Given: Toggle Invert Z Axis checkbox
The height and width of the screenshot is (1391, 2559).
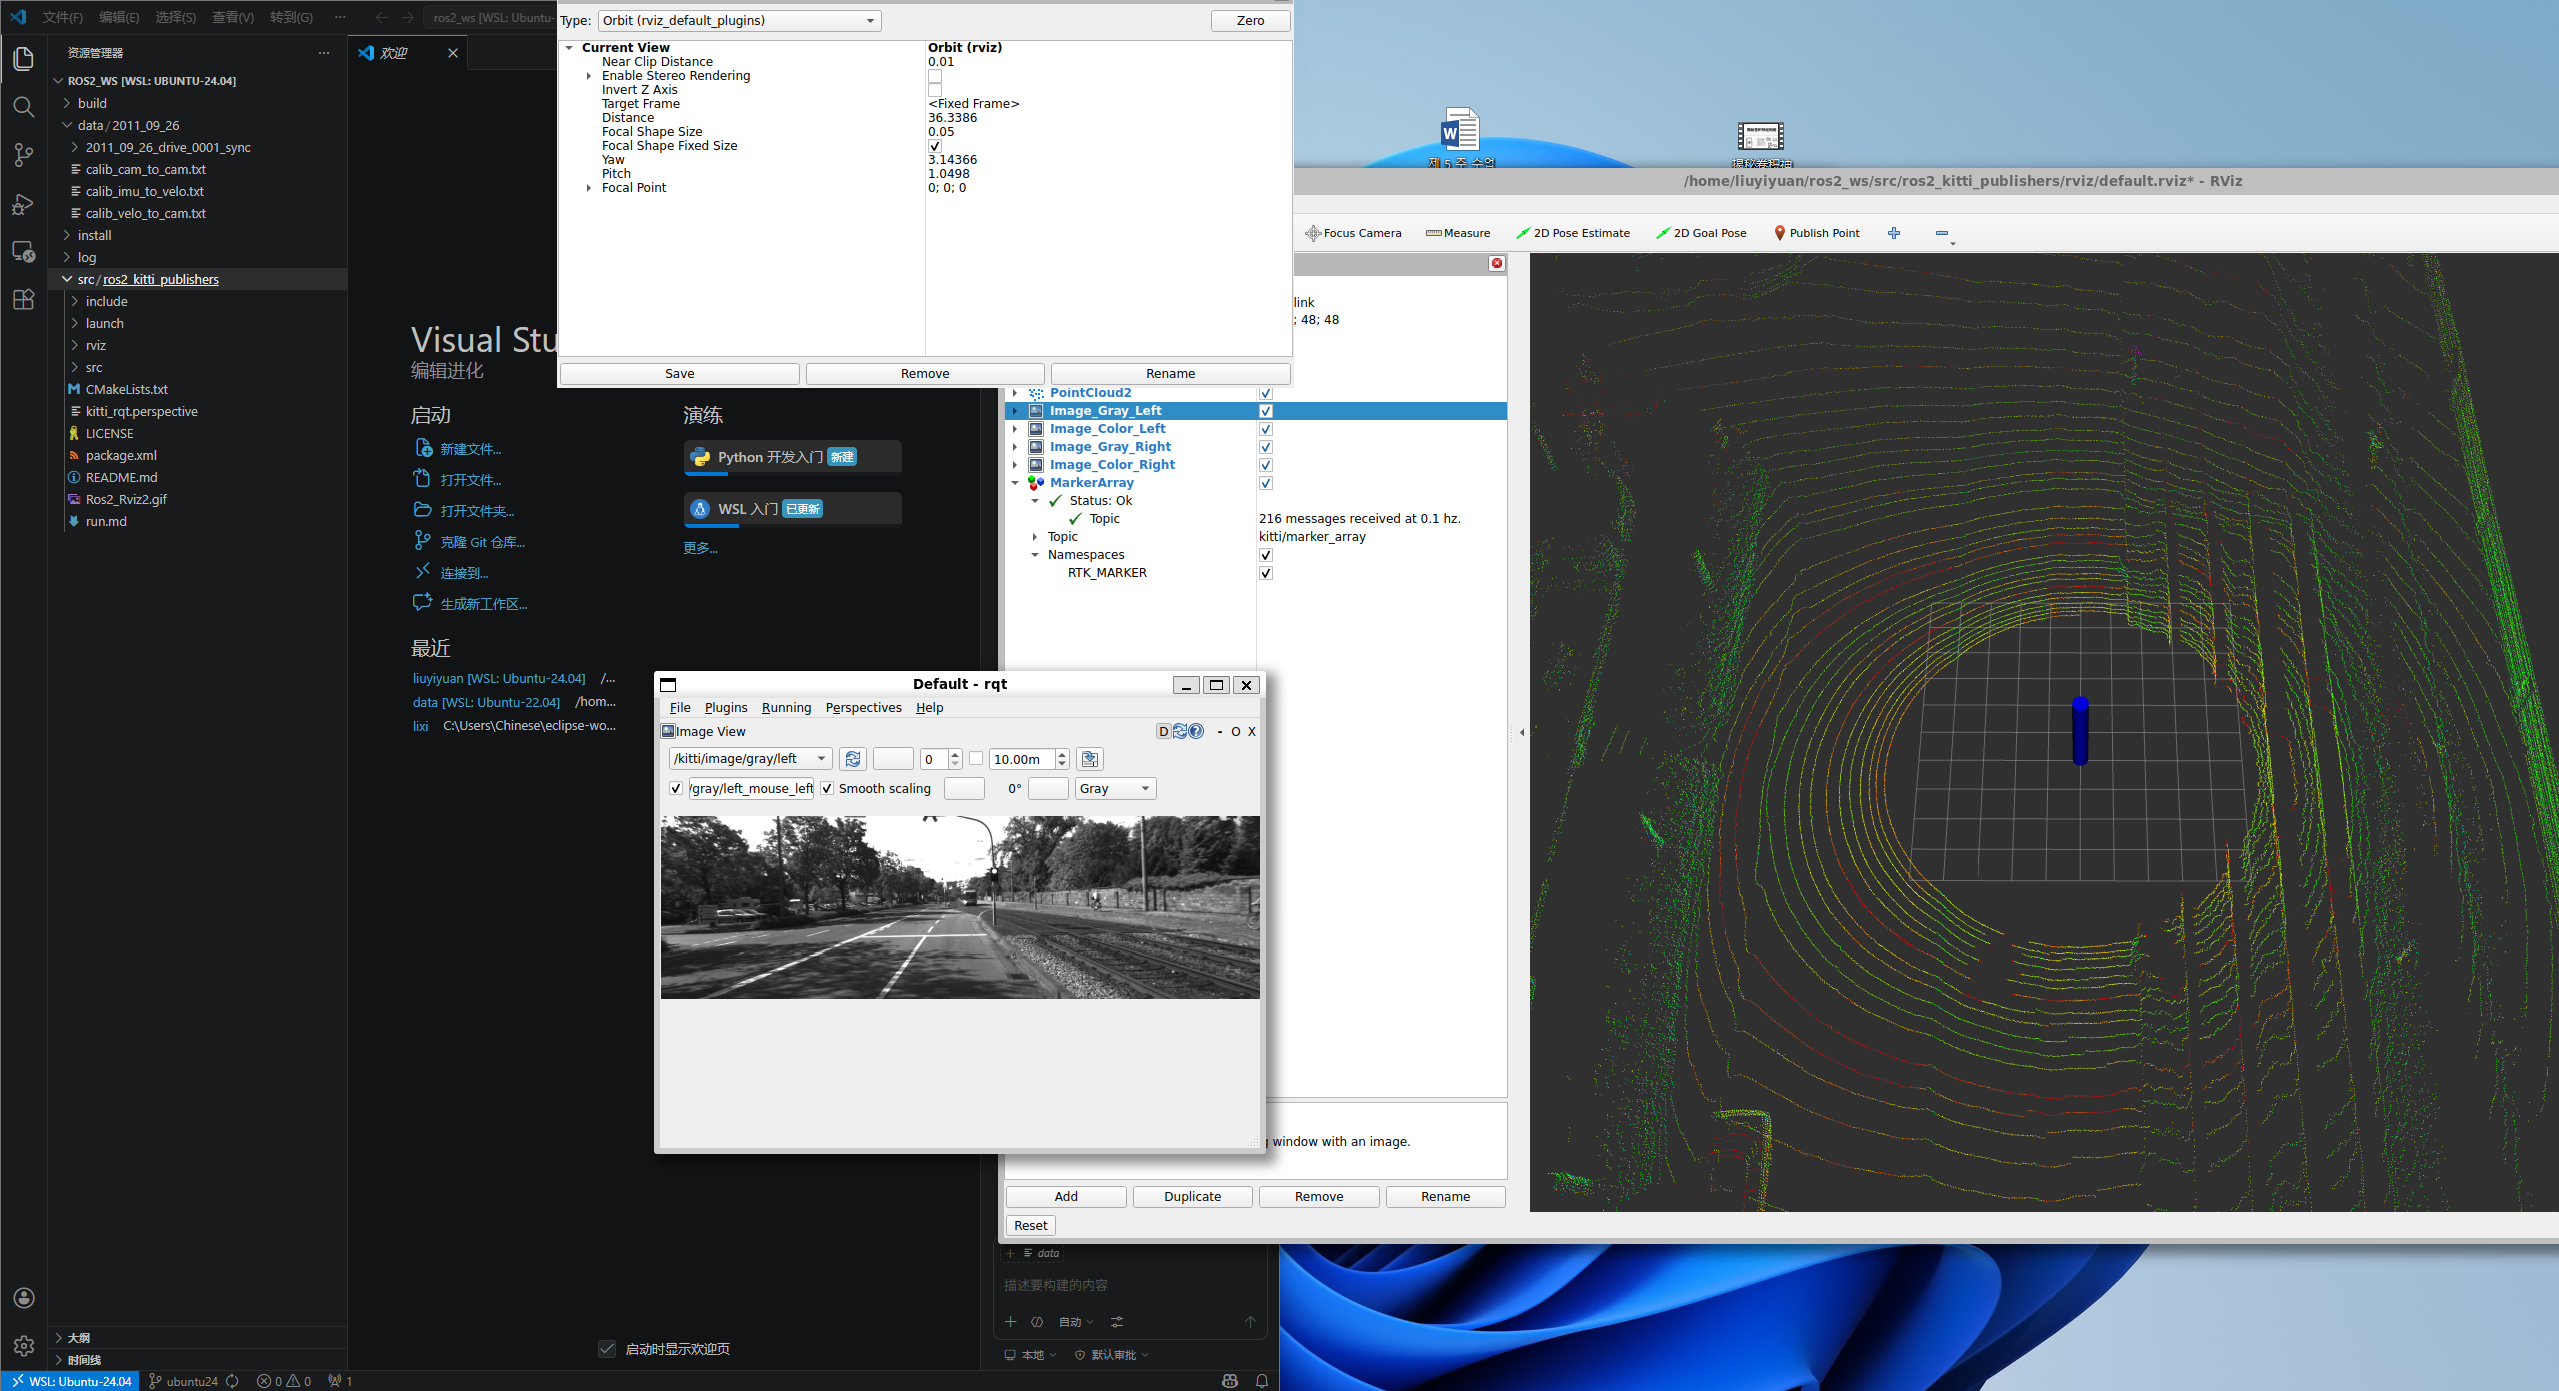Looking at the screenshot, I should [935, 90].
